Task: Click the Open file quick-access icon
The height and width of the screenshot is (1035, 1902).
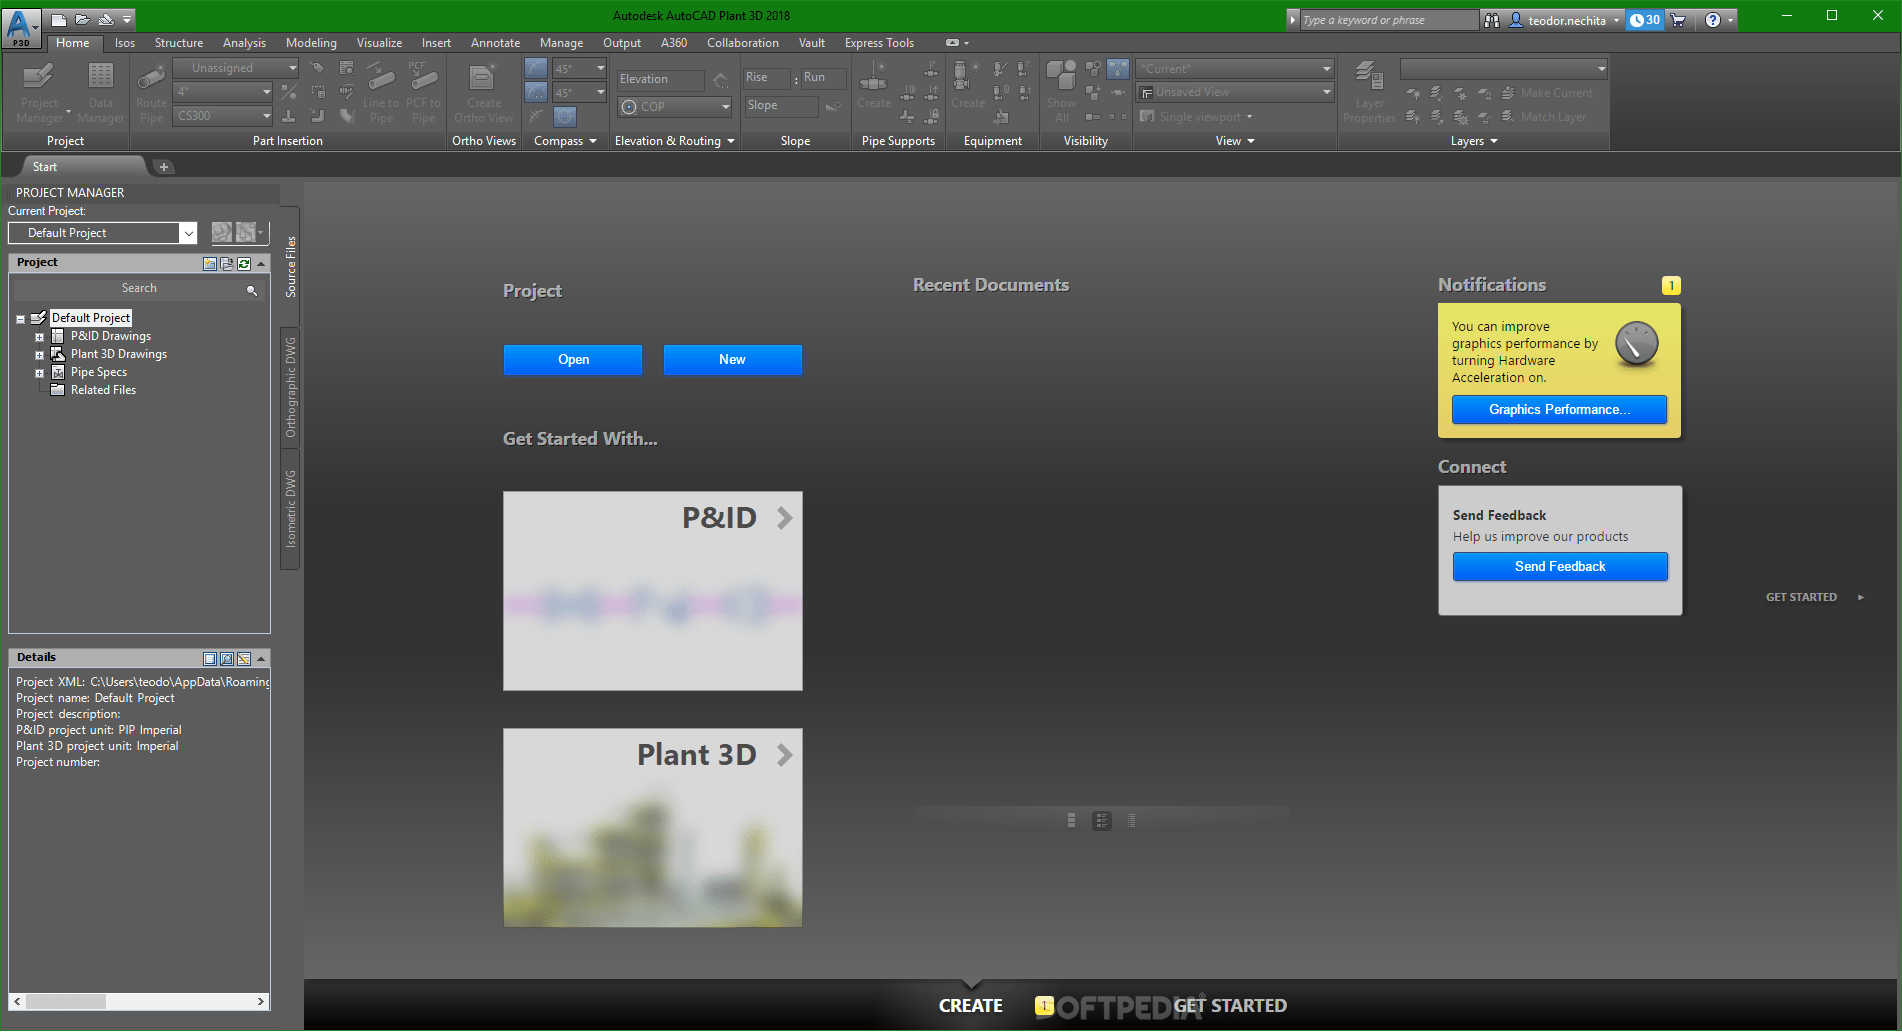Action: click(82, 19)
